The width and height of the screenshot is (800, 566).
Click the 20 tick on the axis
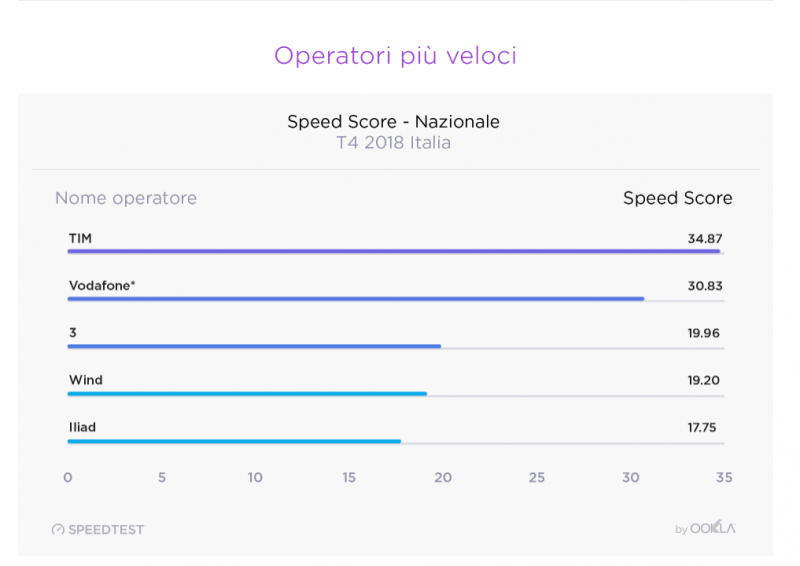tap(443, 477)
